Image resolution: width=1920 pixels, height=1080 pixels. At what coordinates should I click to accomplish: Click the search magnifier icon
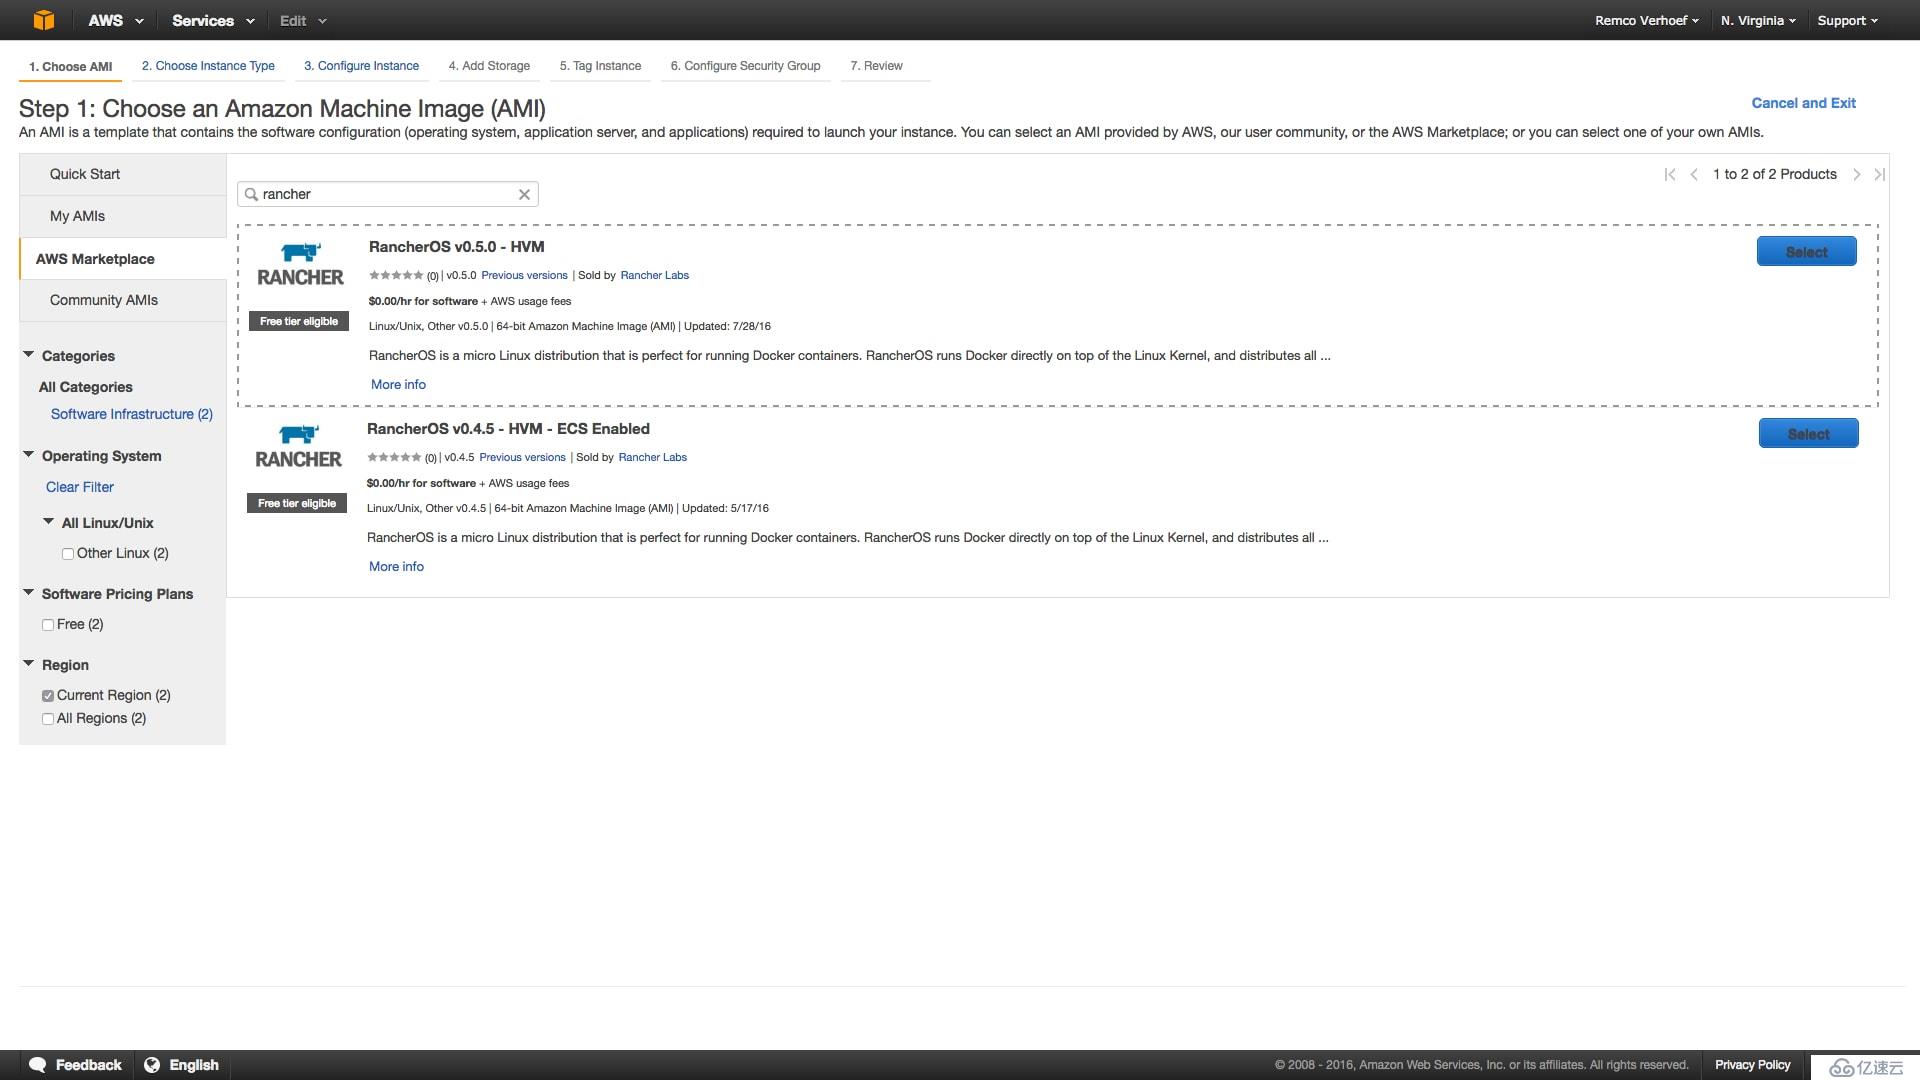pos(251,194)
